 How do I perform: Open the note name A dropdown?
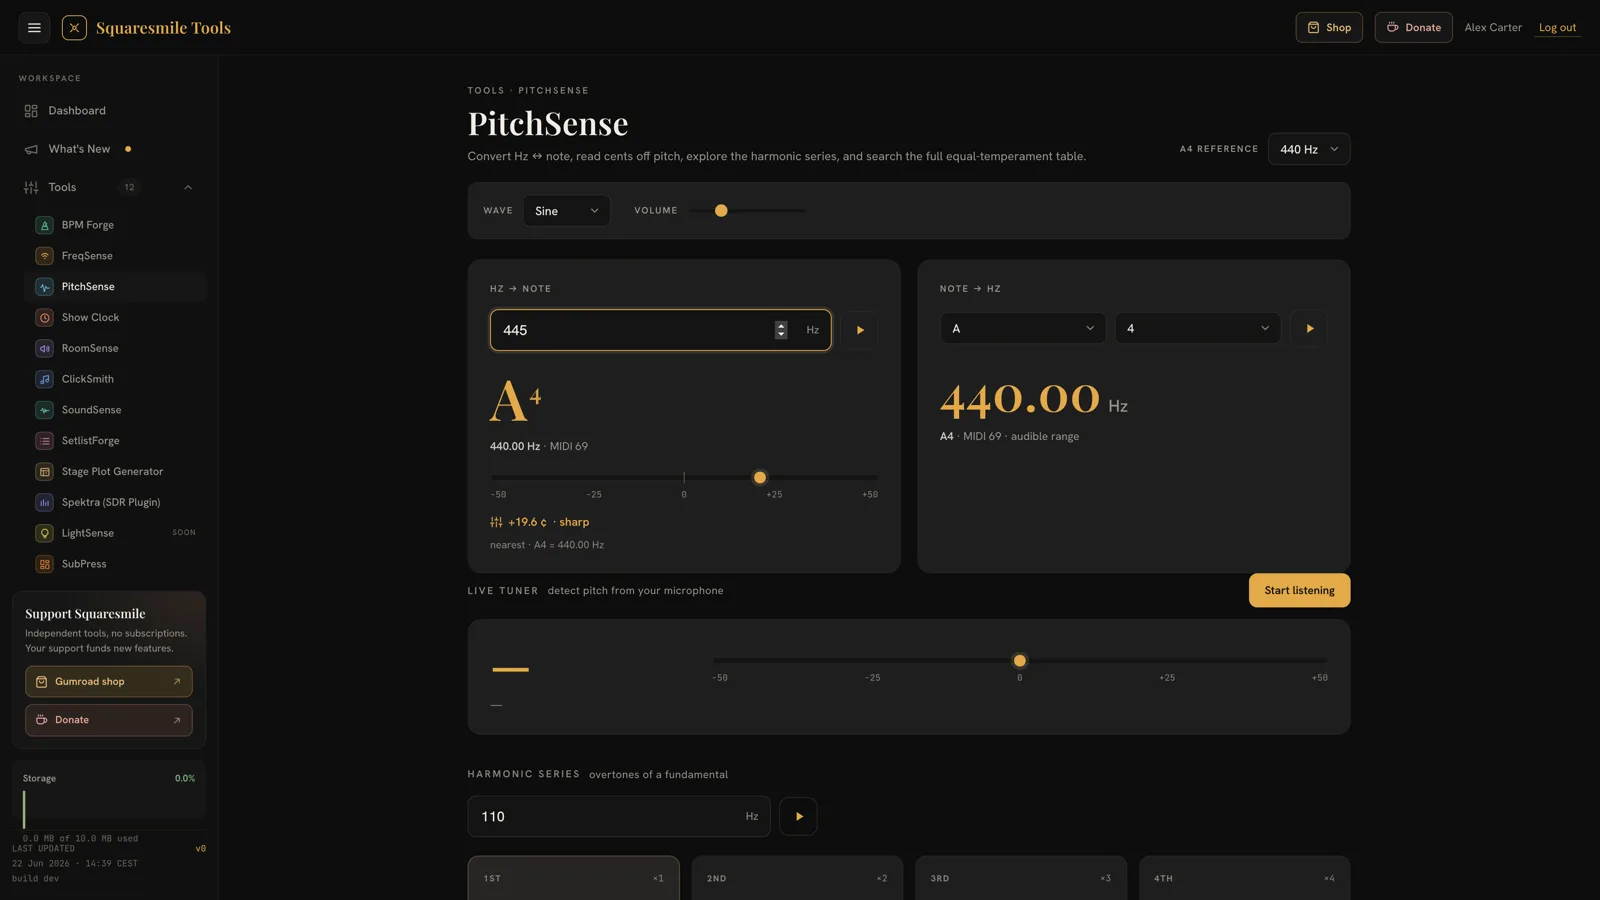pyautogui.click(x=1023, y=328)
